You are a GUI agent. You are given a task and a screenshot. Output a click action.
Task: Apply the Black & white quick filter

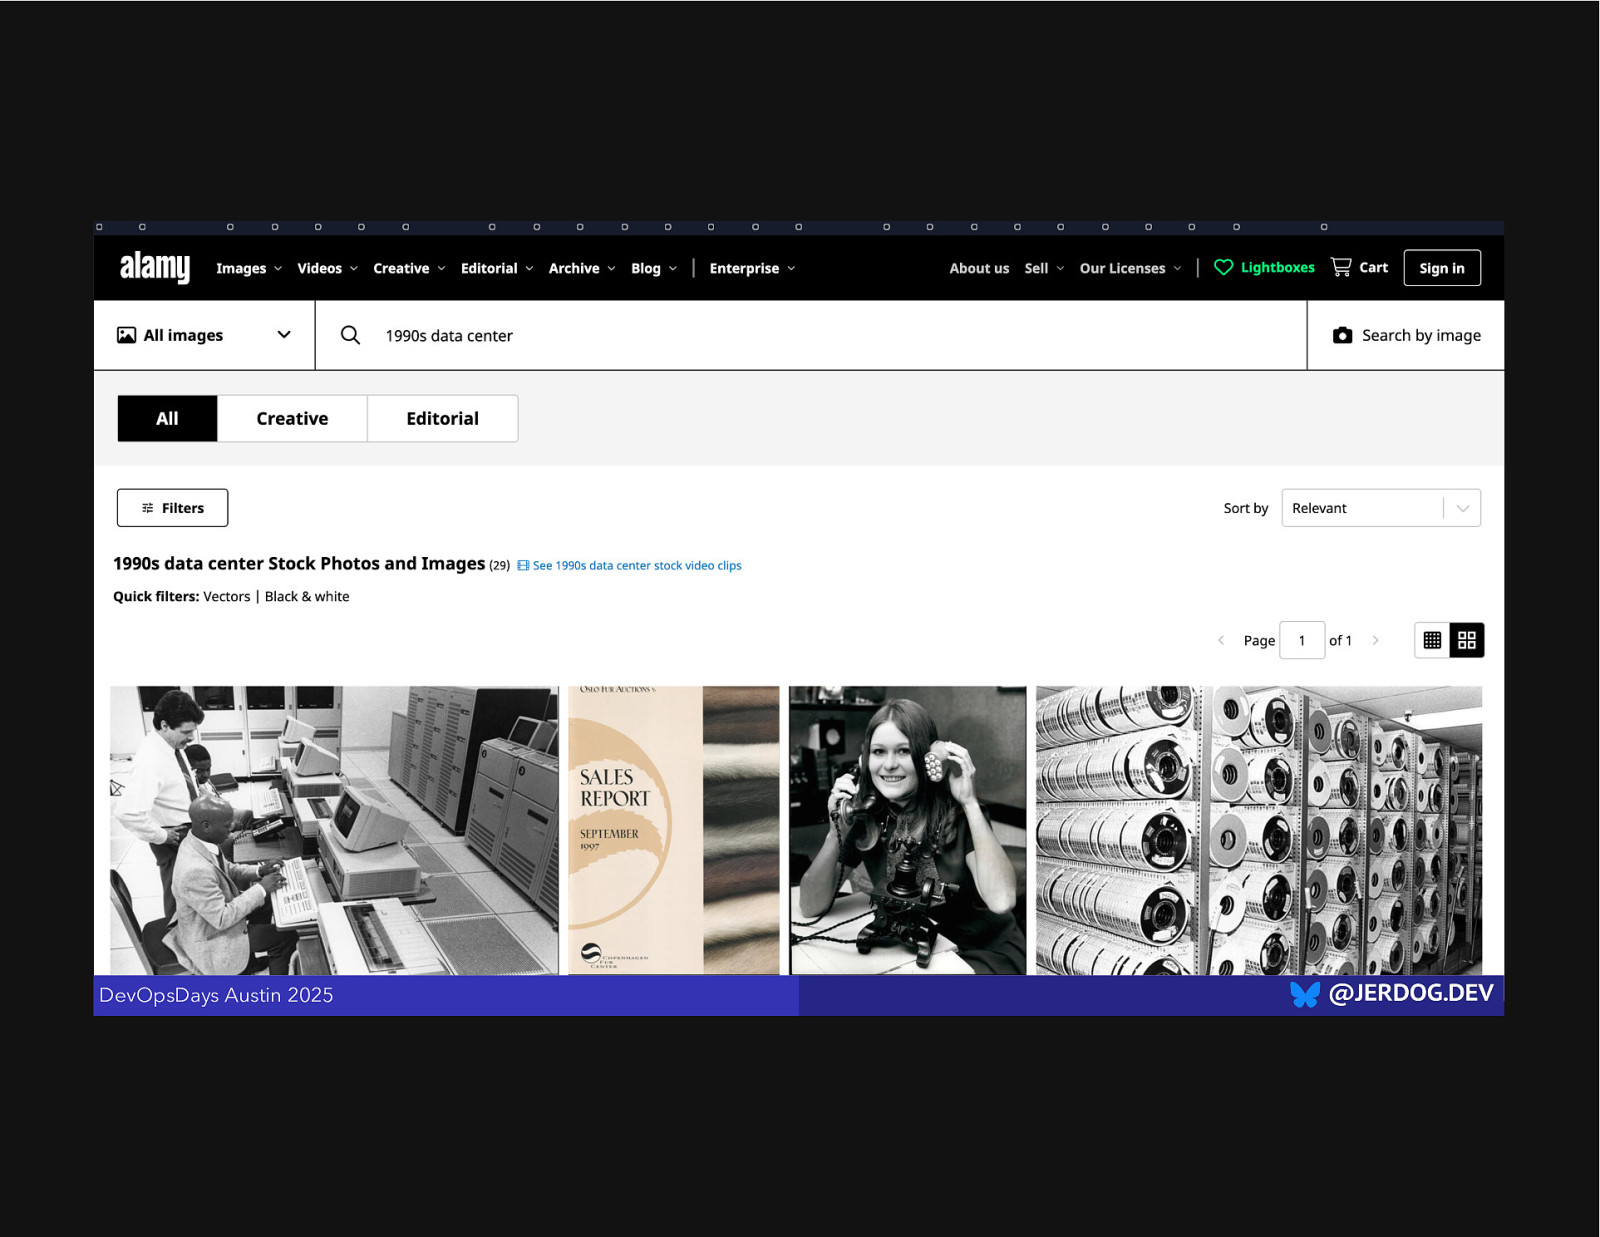[x=307, y=596]
